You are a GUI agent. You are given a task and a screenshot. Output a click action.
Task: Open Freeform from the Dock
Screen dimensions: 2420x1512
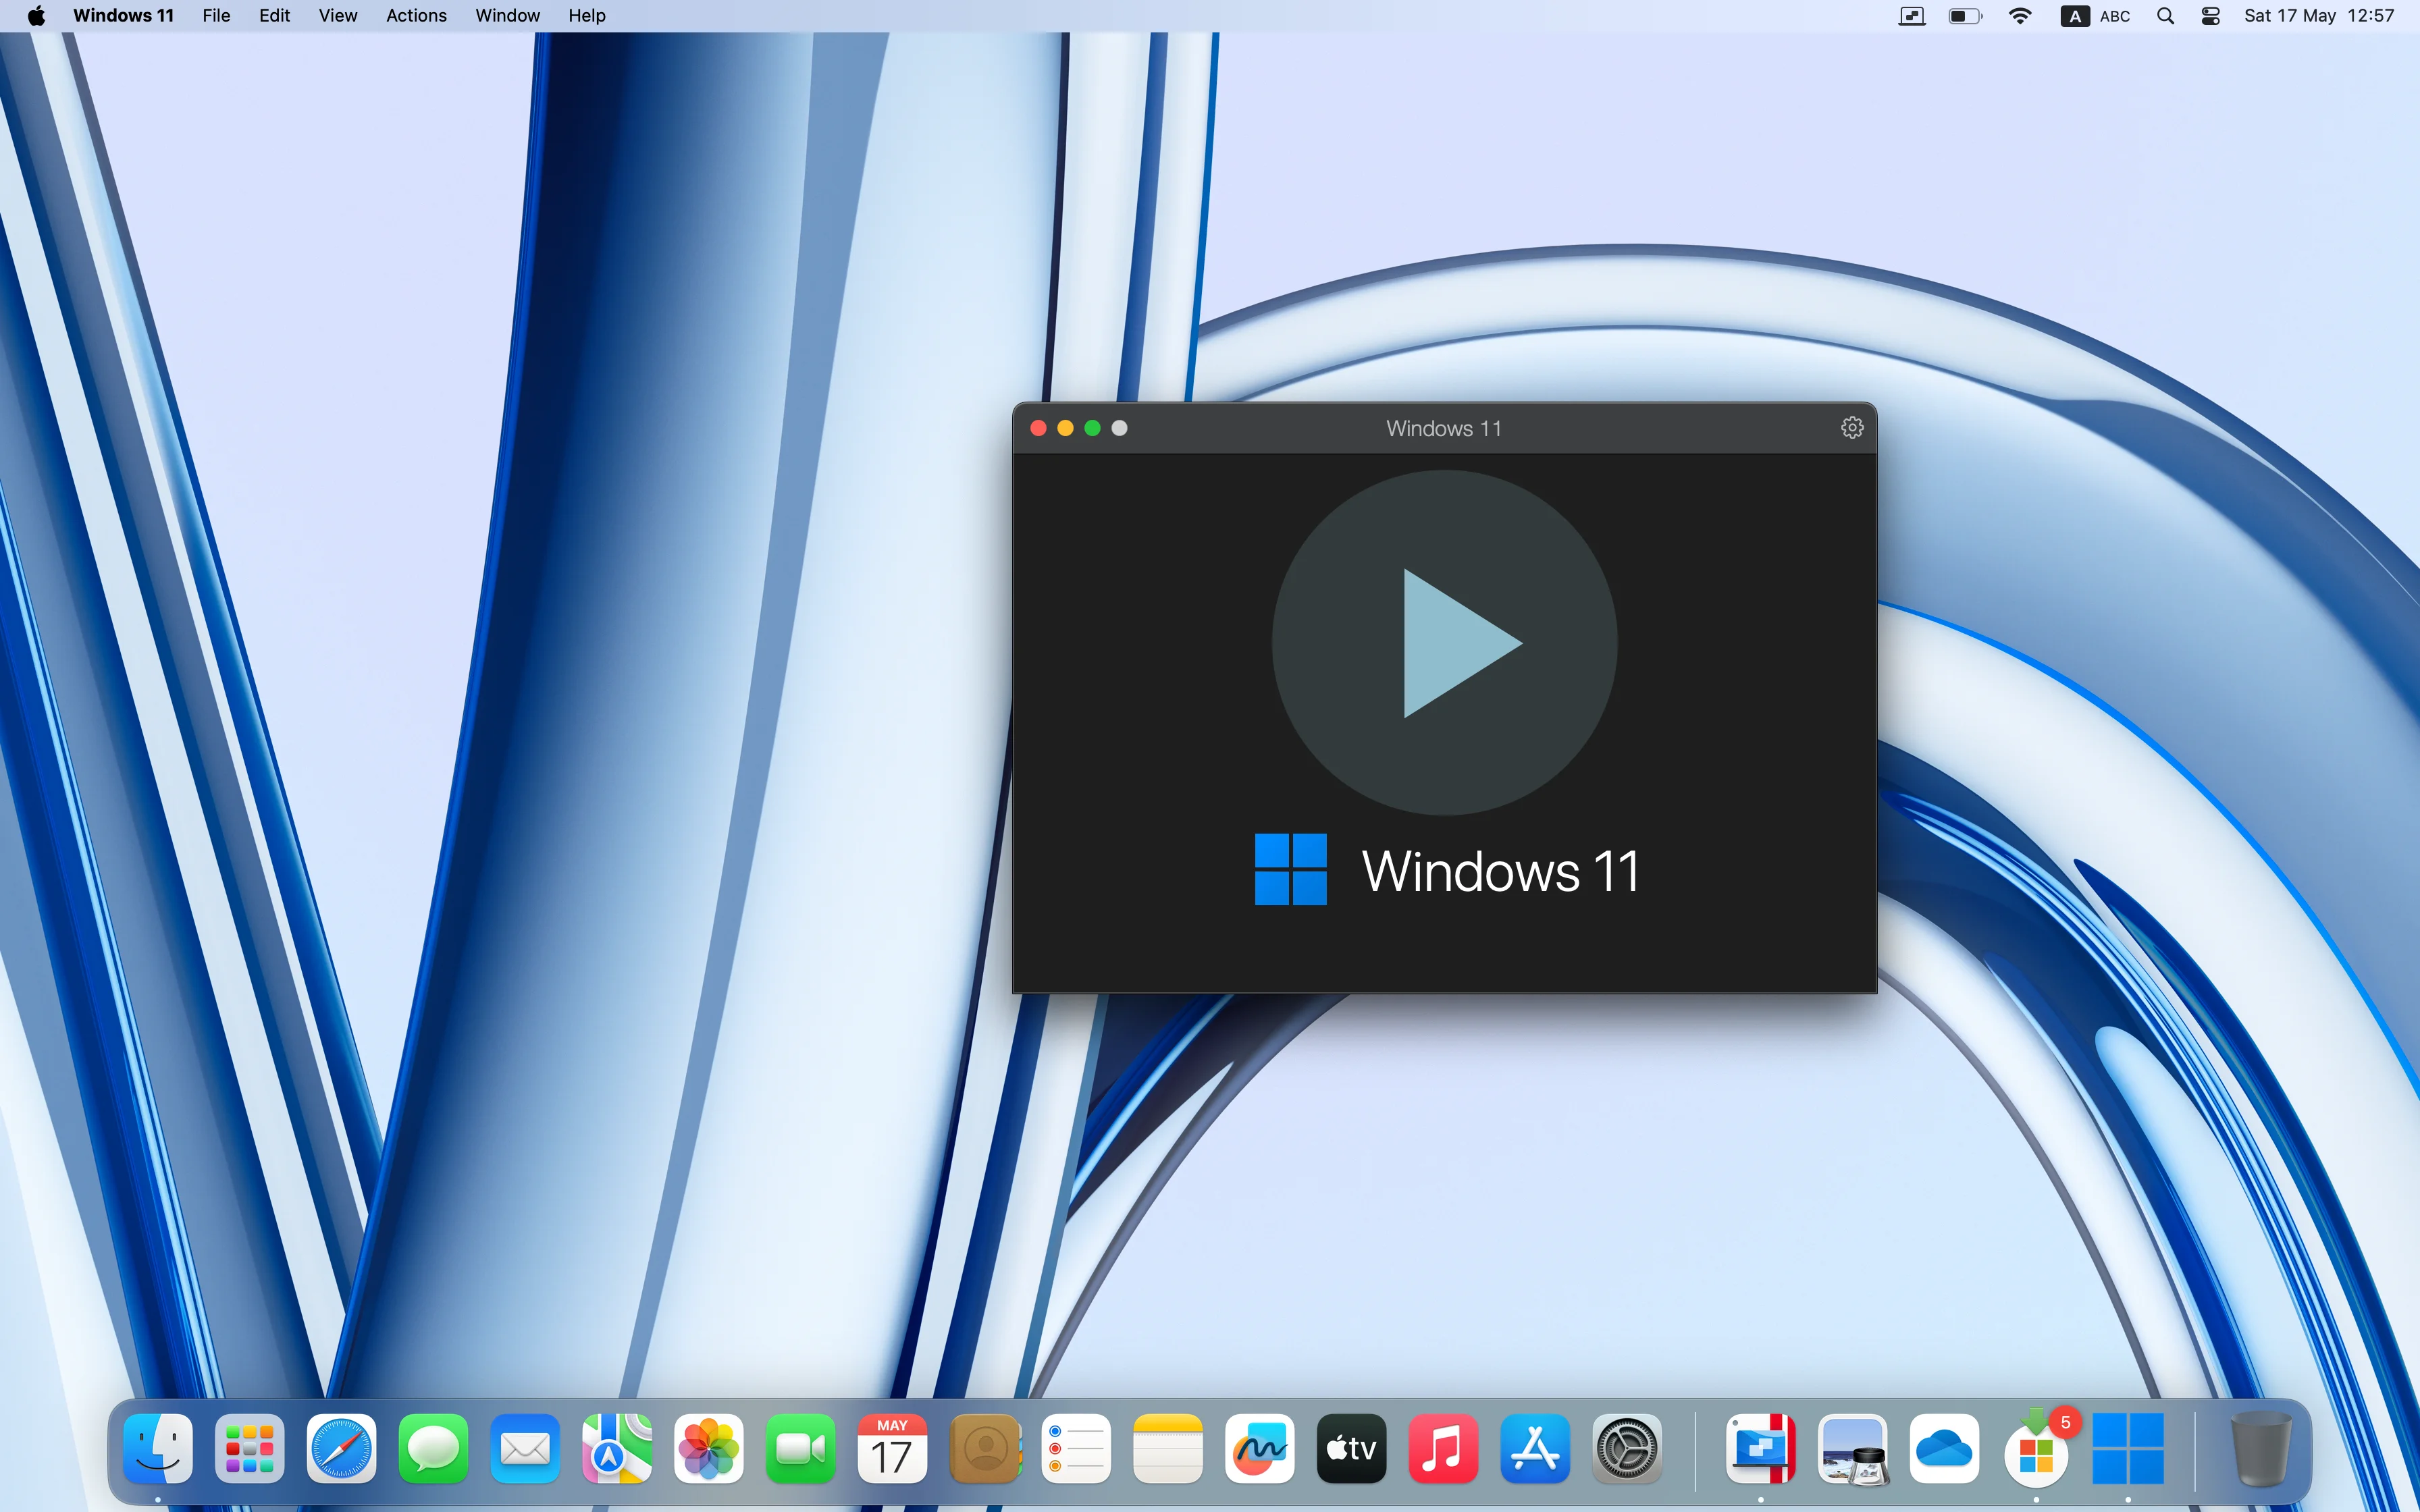[1259, 1448]
